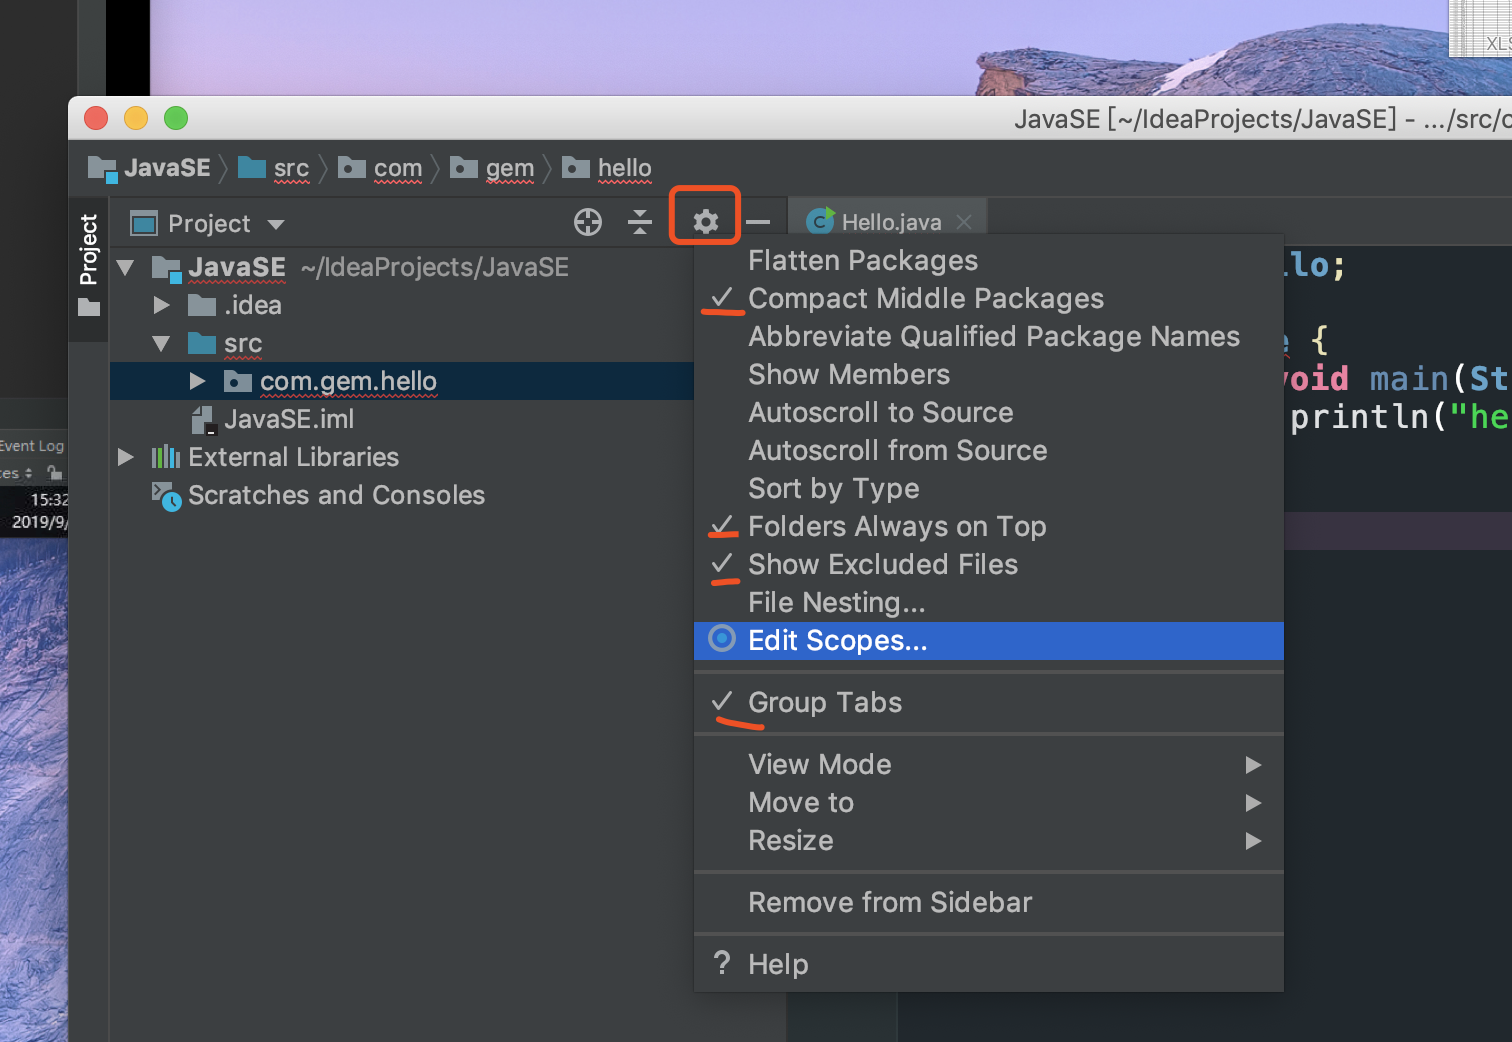Enable Autoscroll to Source option
This screenshot has height=1042, width=1512.
pyautogui.click(x=989, y=412)
